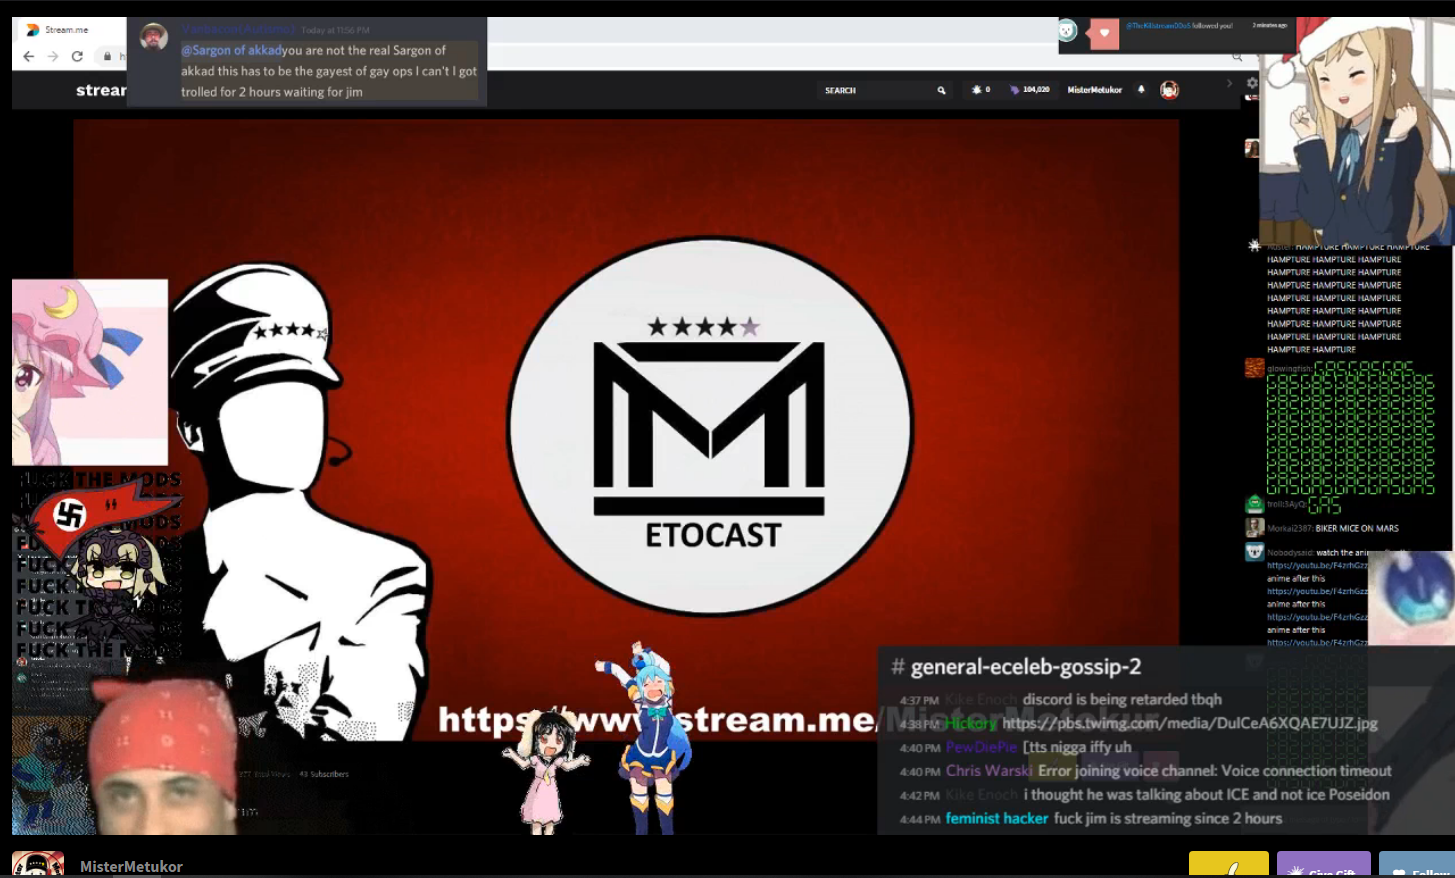Image resolution: width=1455 pixels, height=878 pixels.
Task: Click the purple Give Gift button
Action: (x=1323, y=865)
